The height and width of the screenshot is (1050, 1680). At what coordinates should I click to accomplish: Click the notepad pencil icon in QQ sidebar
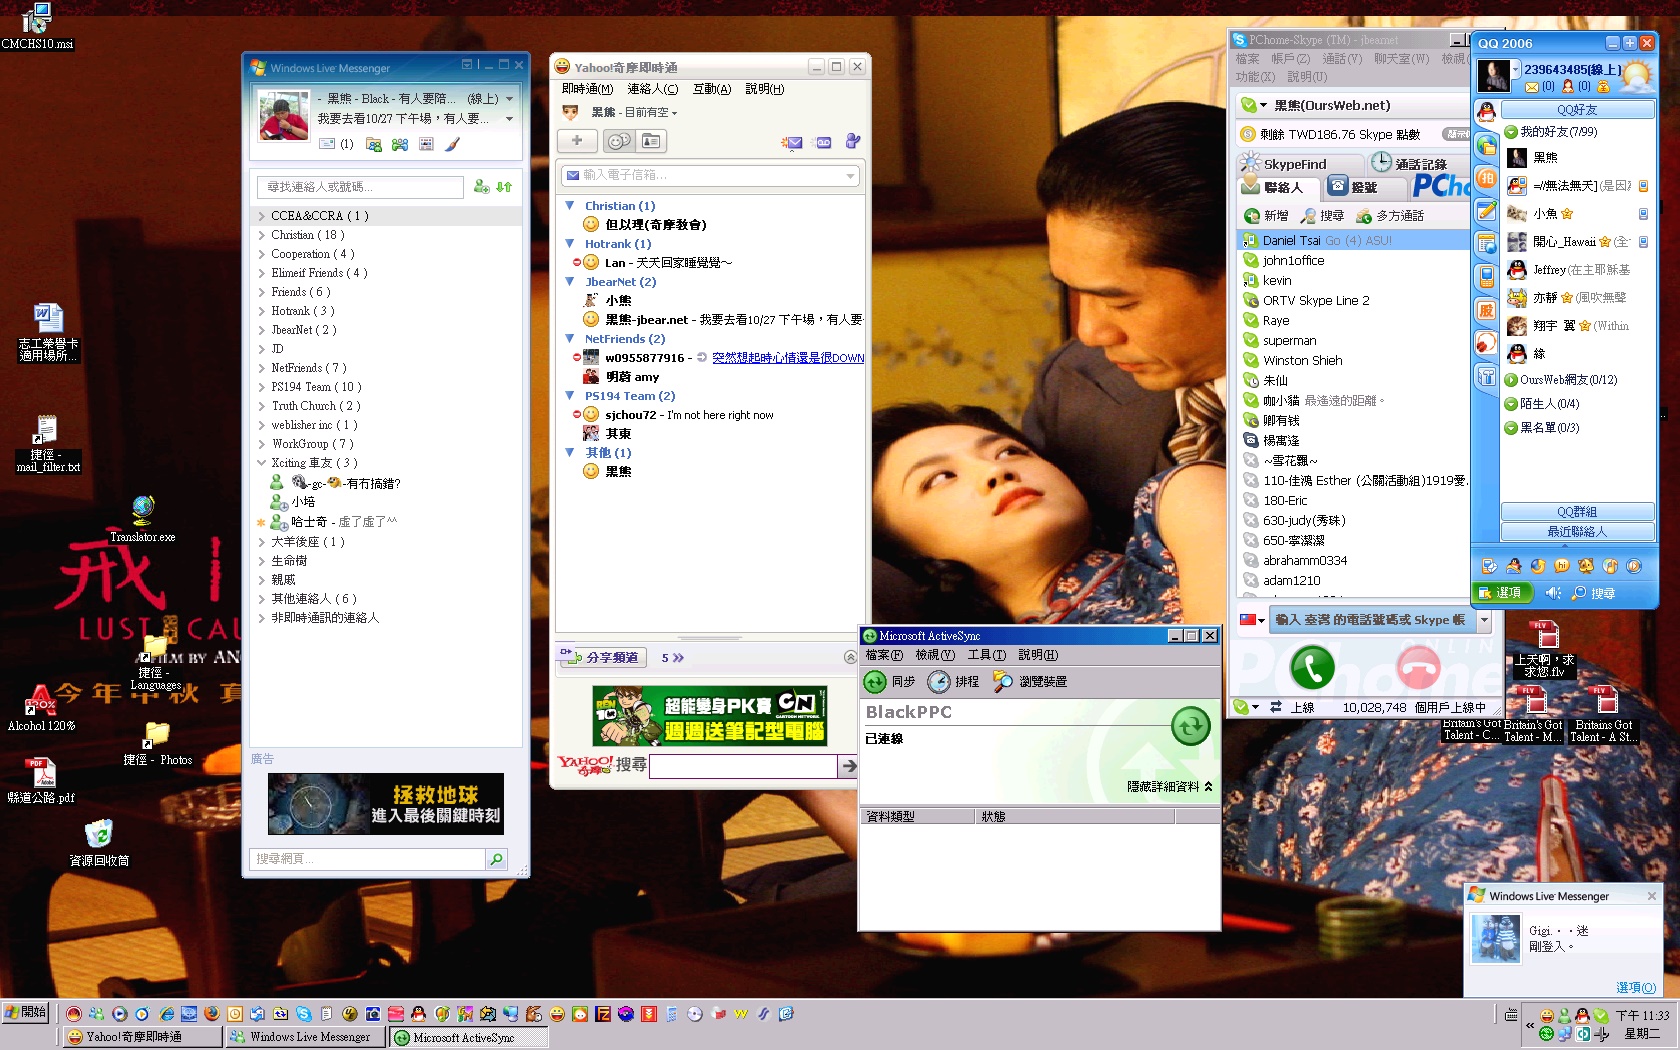[x=1486, y=211]
